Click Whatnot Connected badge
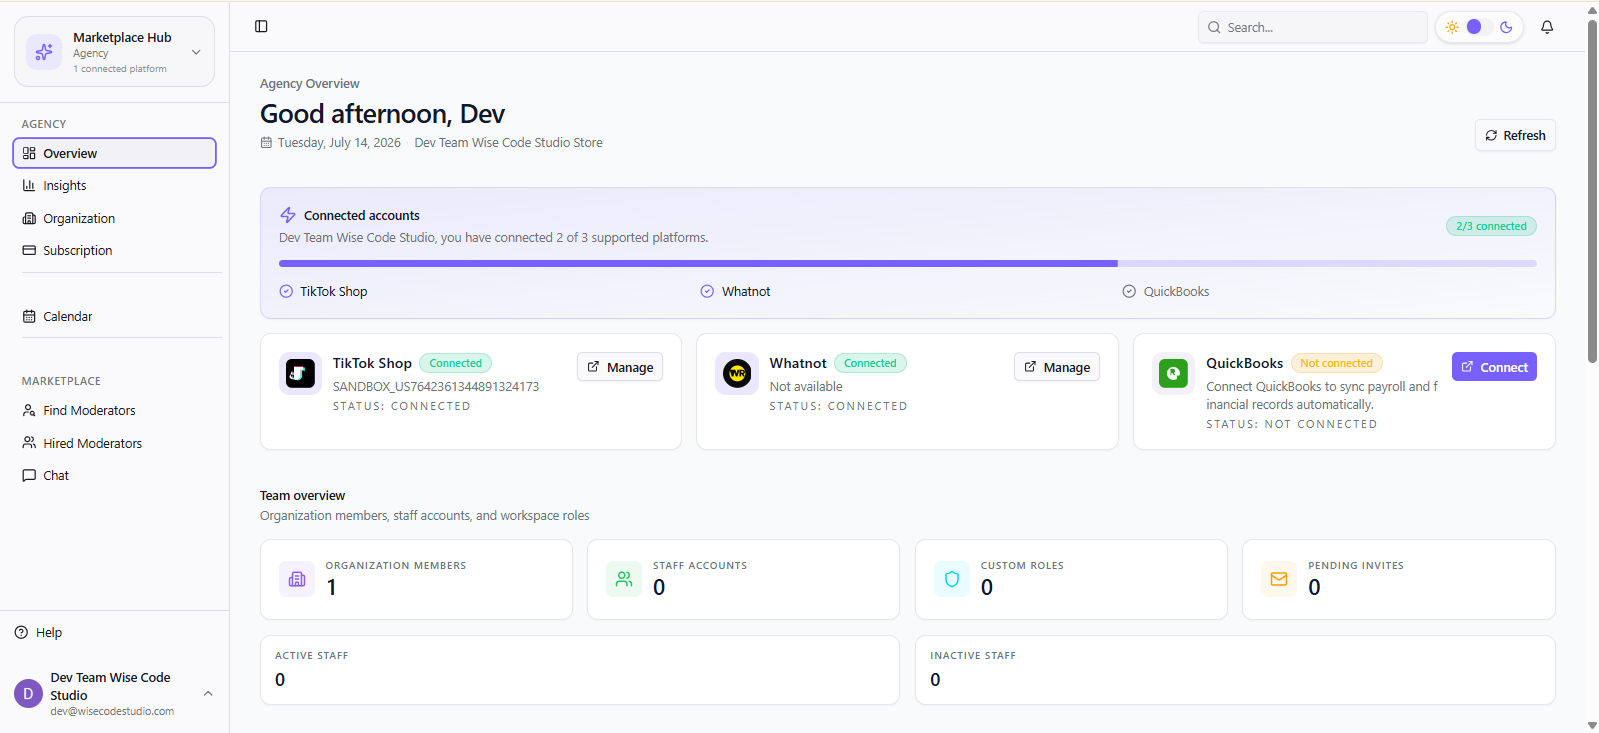 pos(870,363)
